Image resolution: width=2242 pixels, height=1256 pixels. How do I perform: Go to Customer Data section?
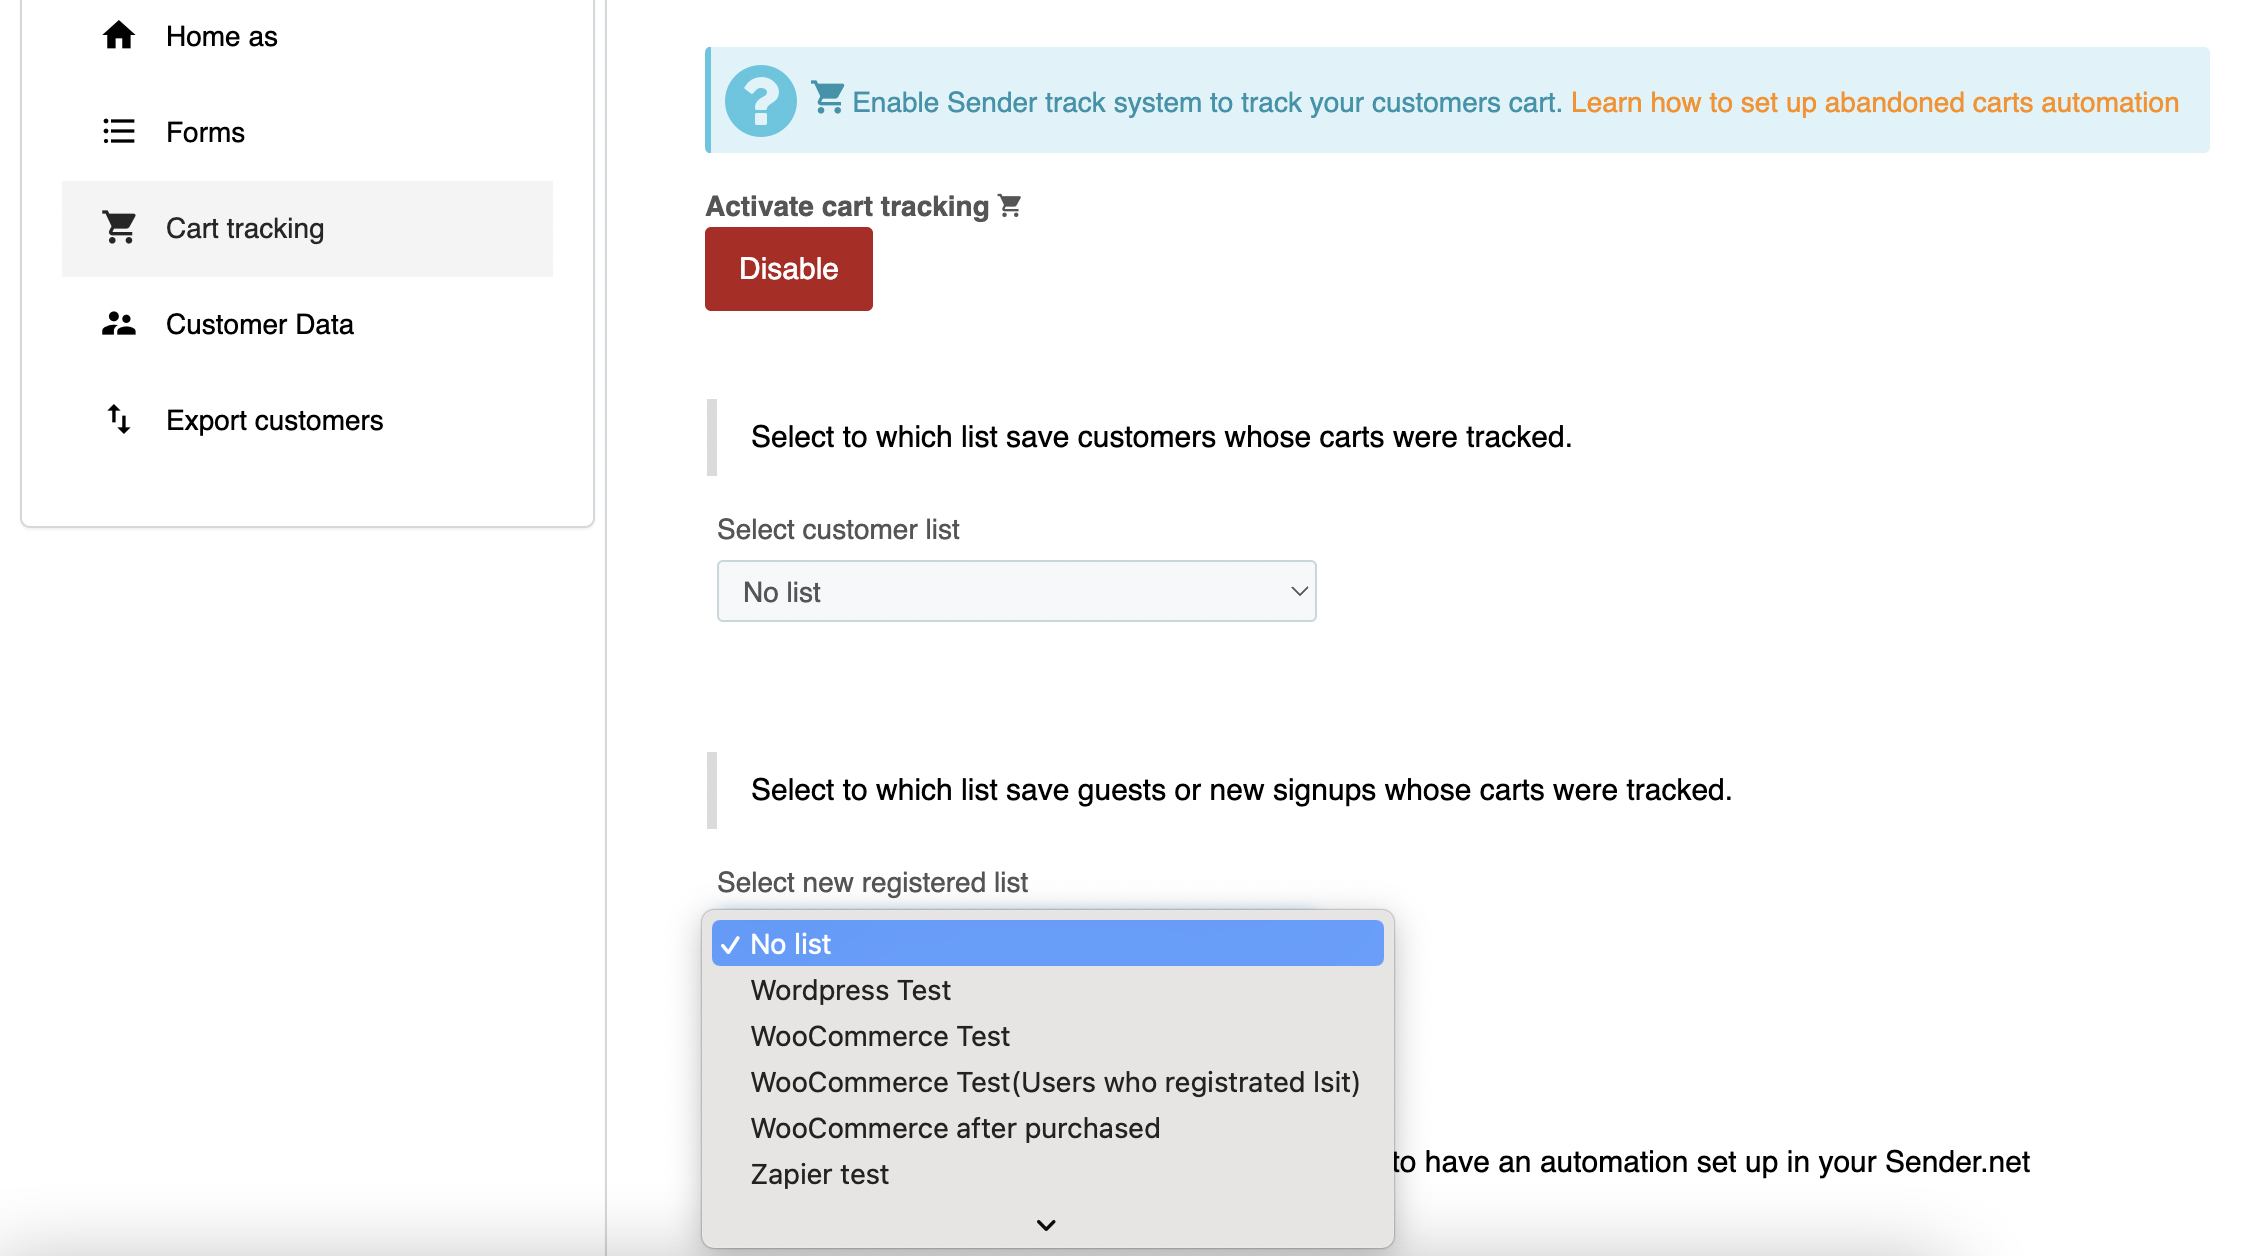(x=259, y=324)
